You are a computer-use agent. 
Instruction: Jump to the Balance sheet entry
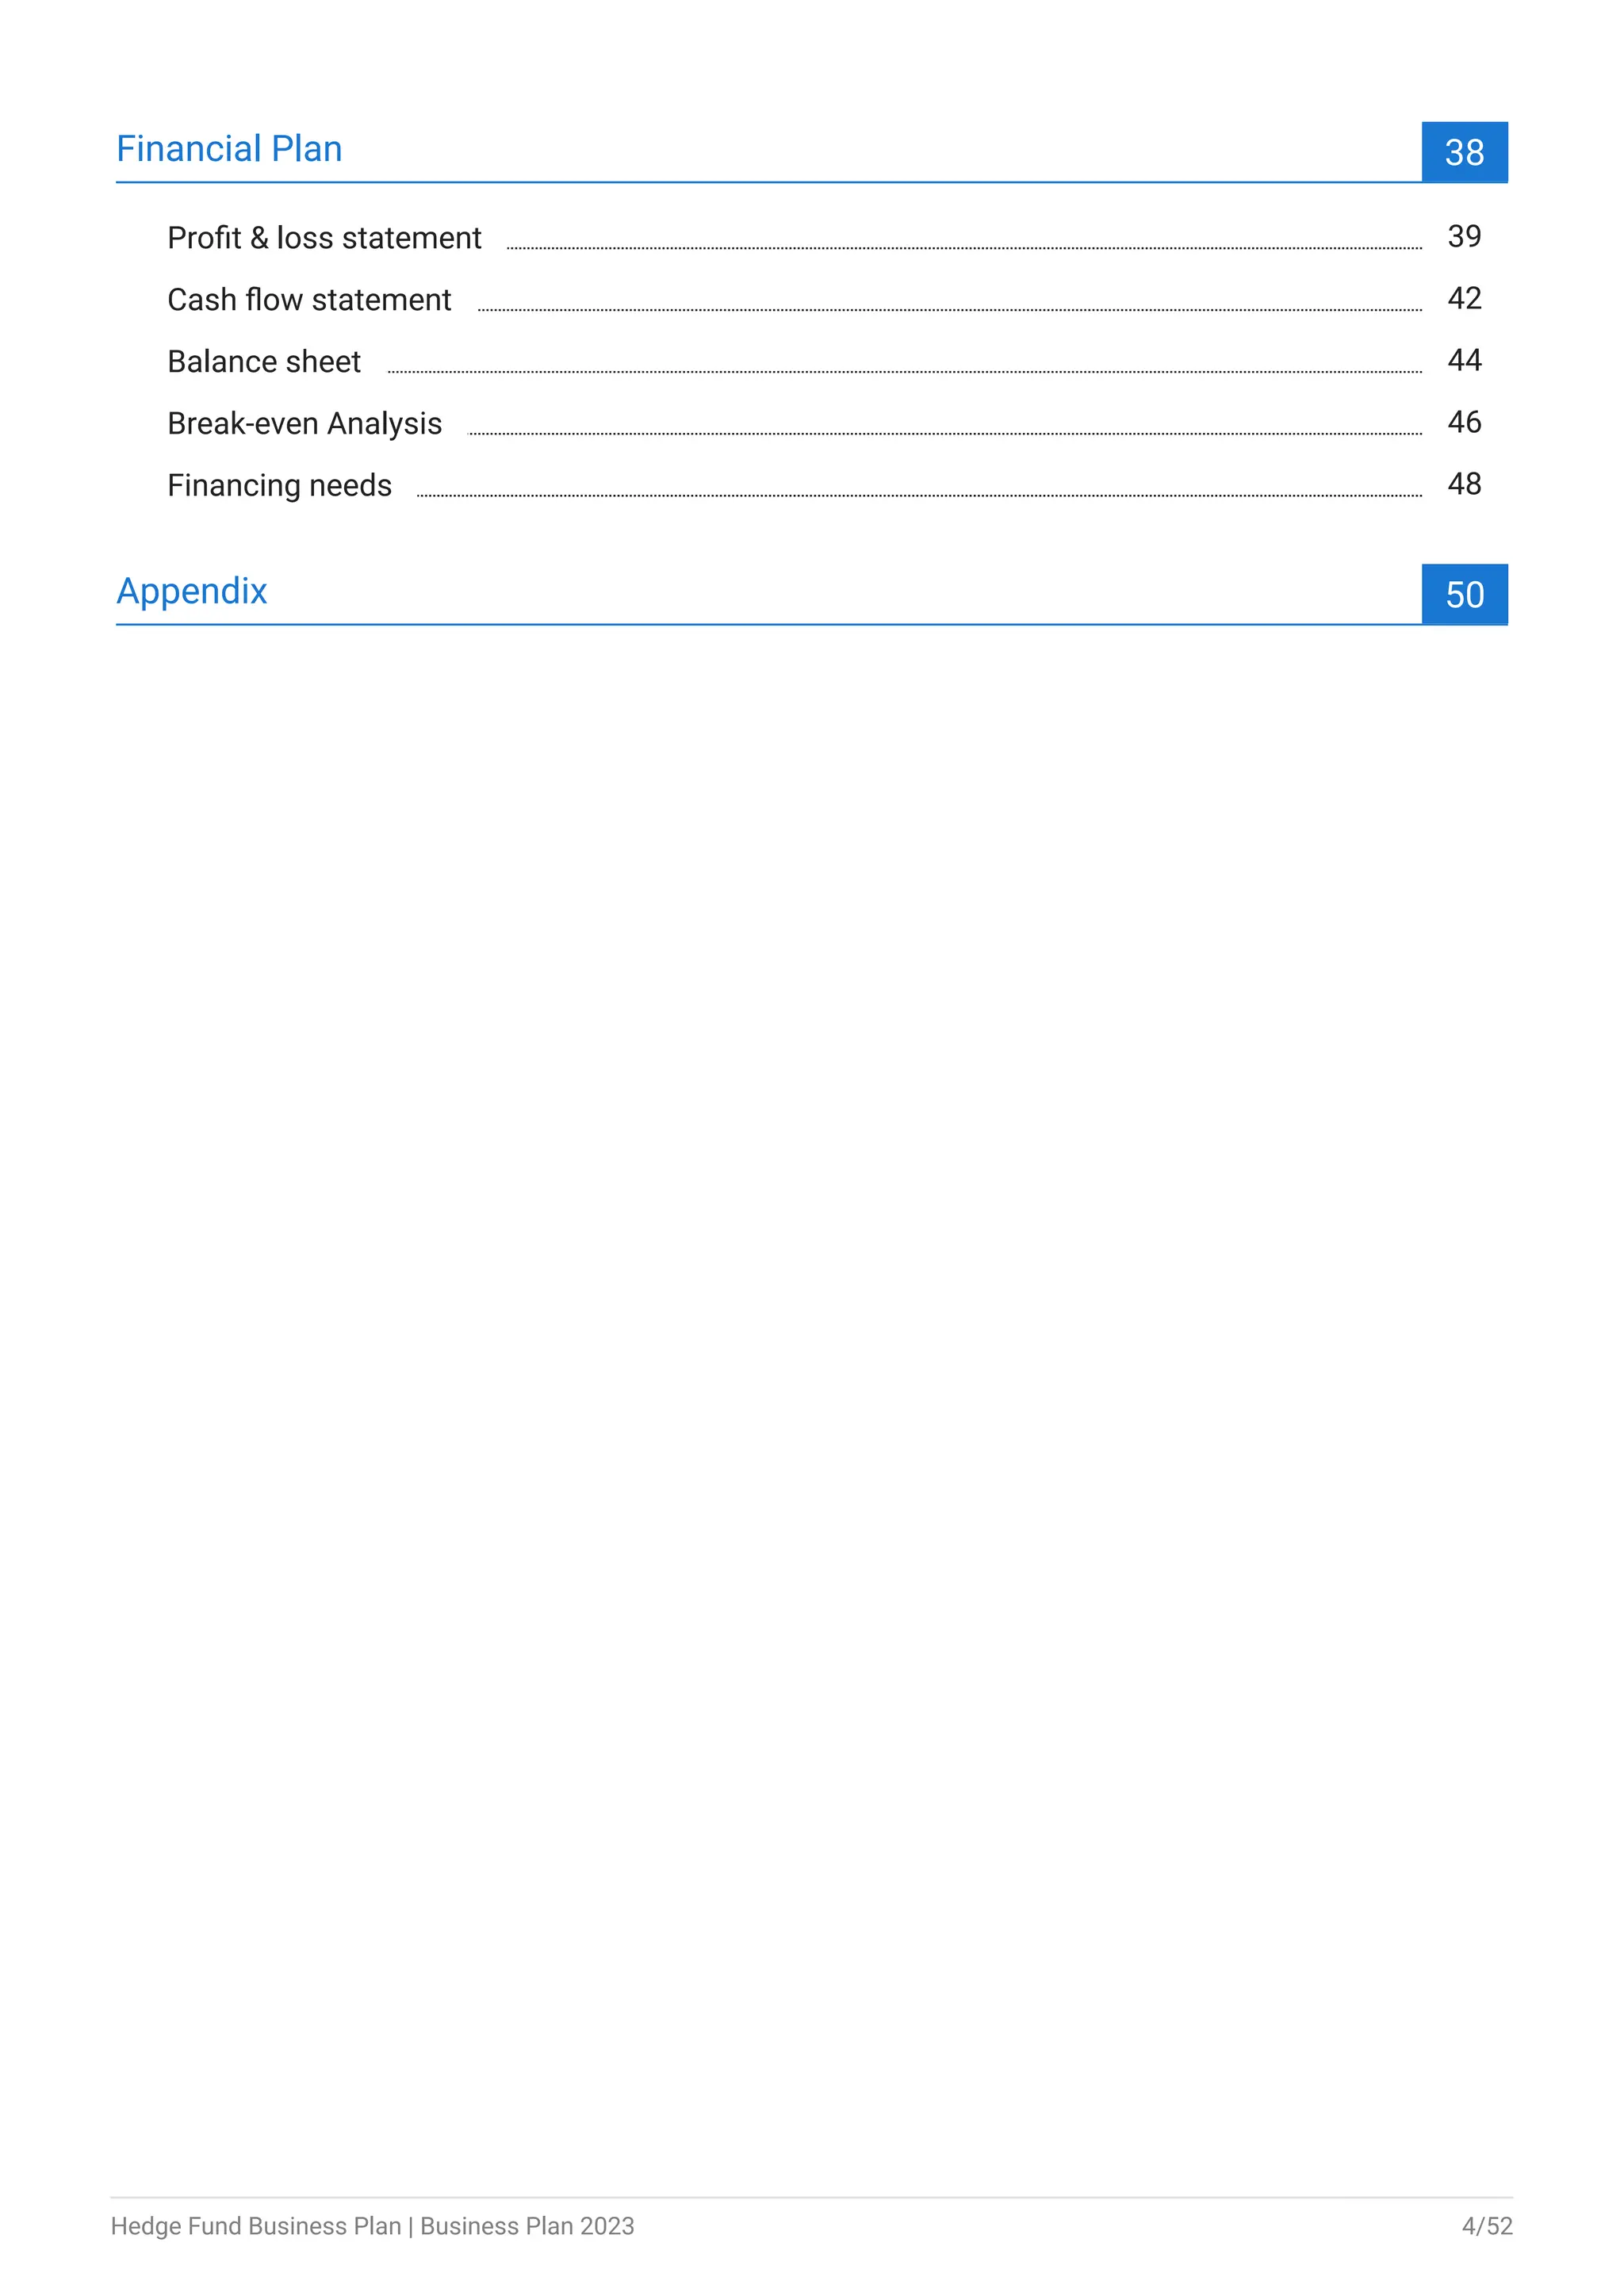click(x=264, y=362)
